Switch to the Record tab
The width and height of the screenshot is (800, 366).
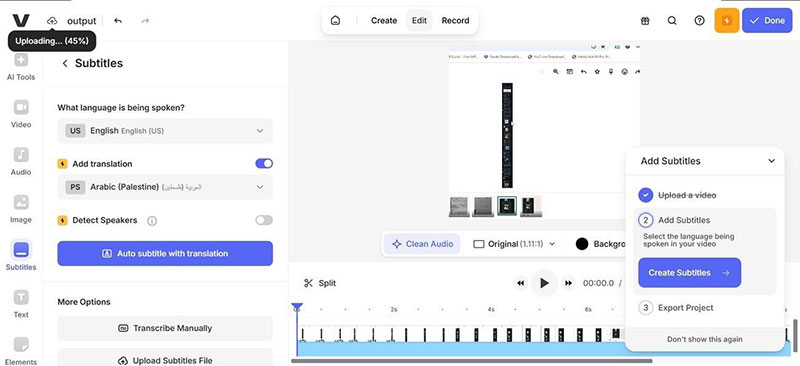point(455,20)
